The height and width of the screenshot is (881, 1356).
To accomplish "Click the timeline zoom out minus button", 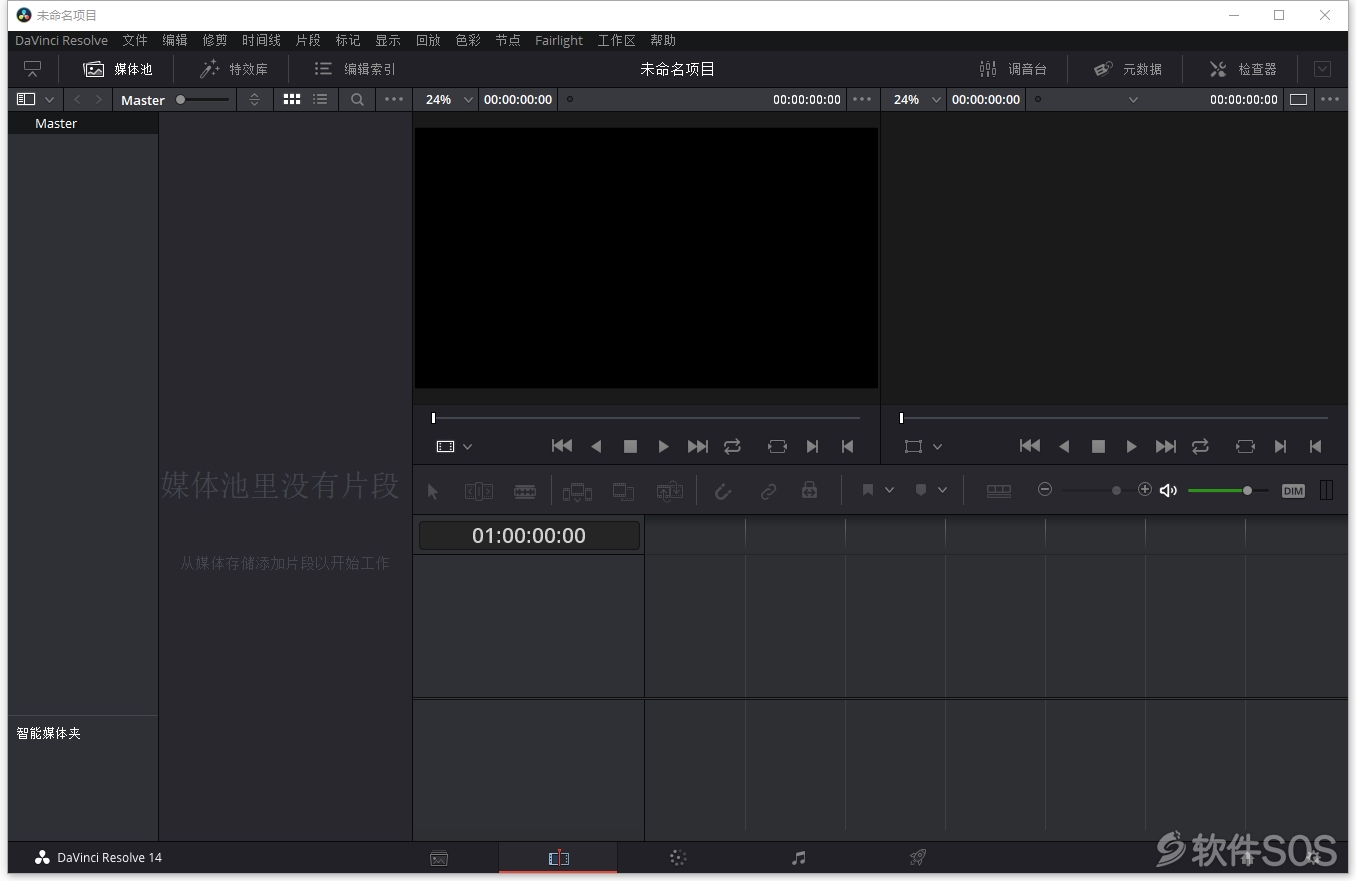I will pyautogui.click(x=1045, y=489).
